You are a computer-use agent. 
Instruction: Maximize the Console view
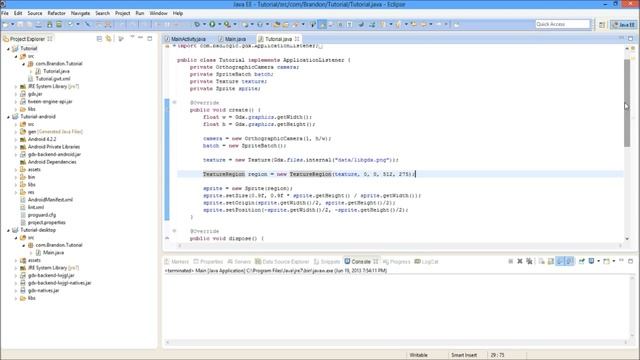631,261
